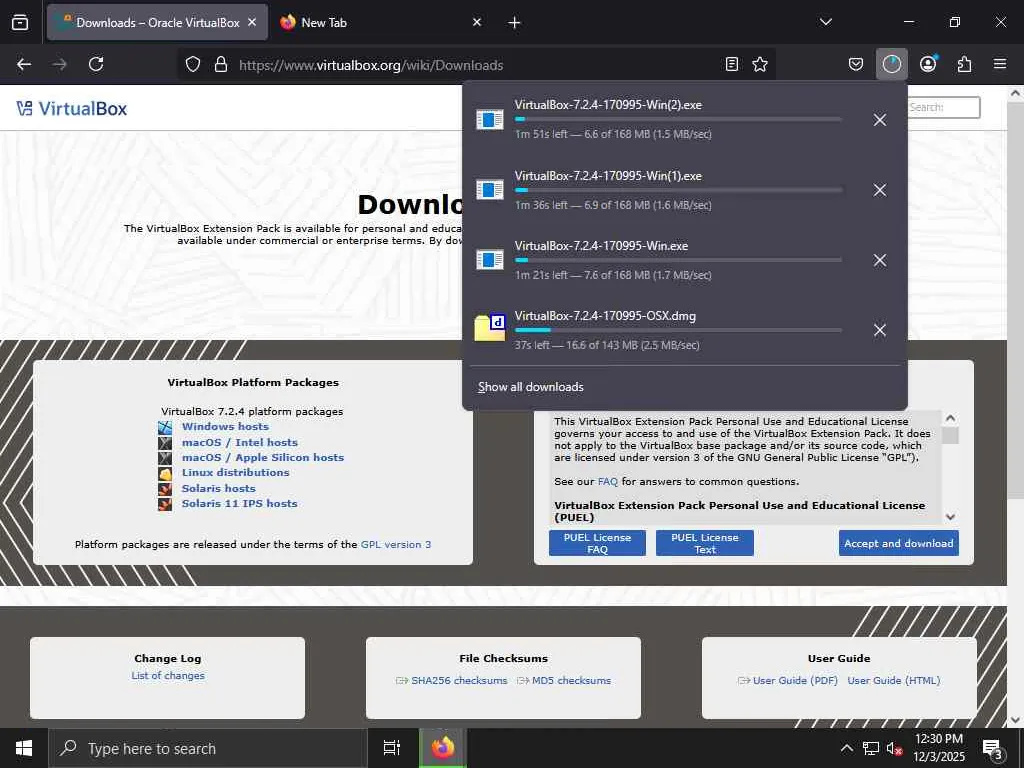The image size is (1024, 768).
Task: Click the VirtualBox site Search field
Action: [x=943, y=107]
